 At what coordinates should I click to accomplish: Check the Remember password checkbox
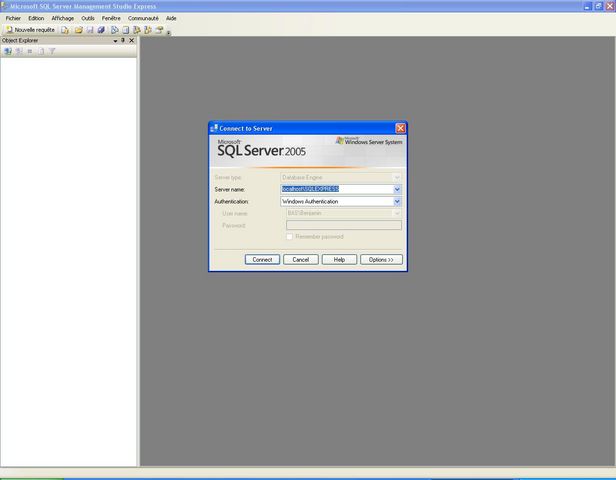[290, 237]
